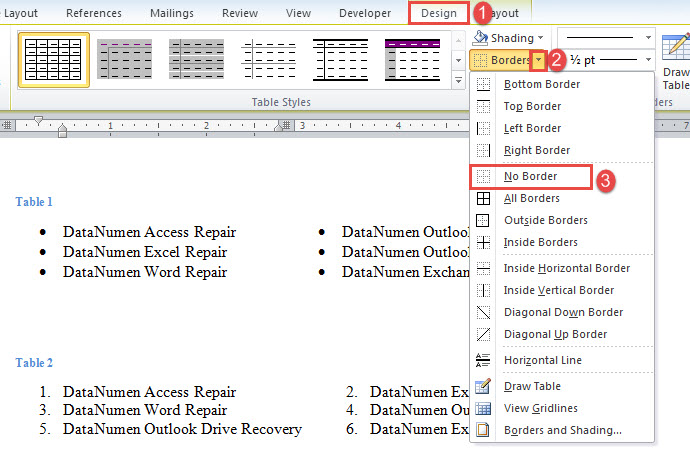The image size is (690, 464).
Task: Open the Page Layout tab
Action: (18, 13)
